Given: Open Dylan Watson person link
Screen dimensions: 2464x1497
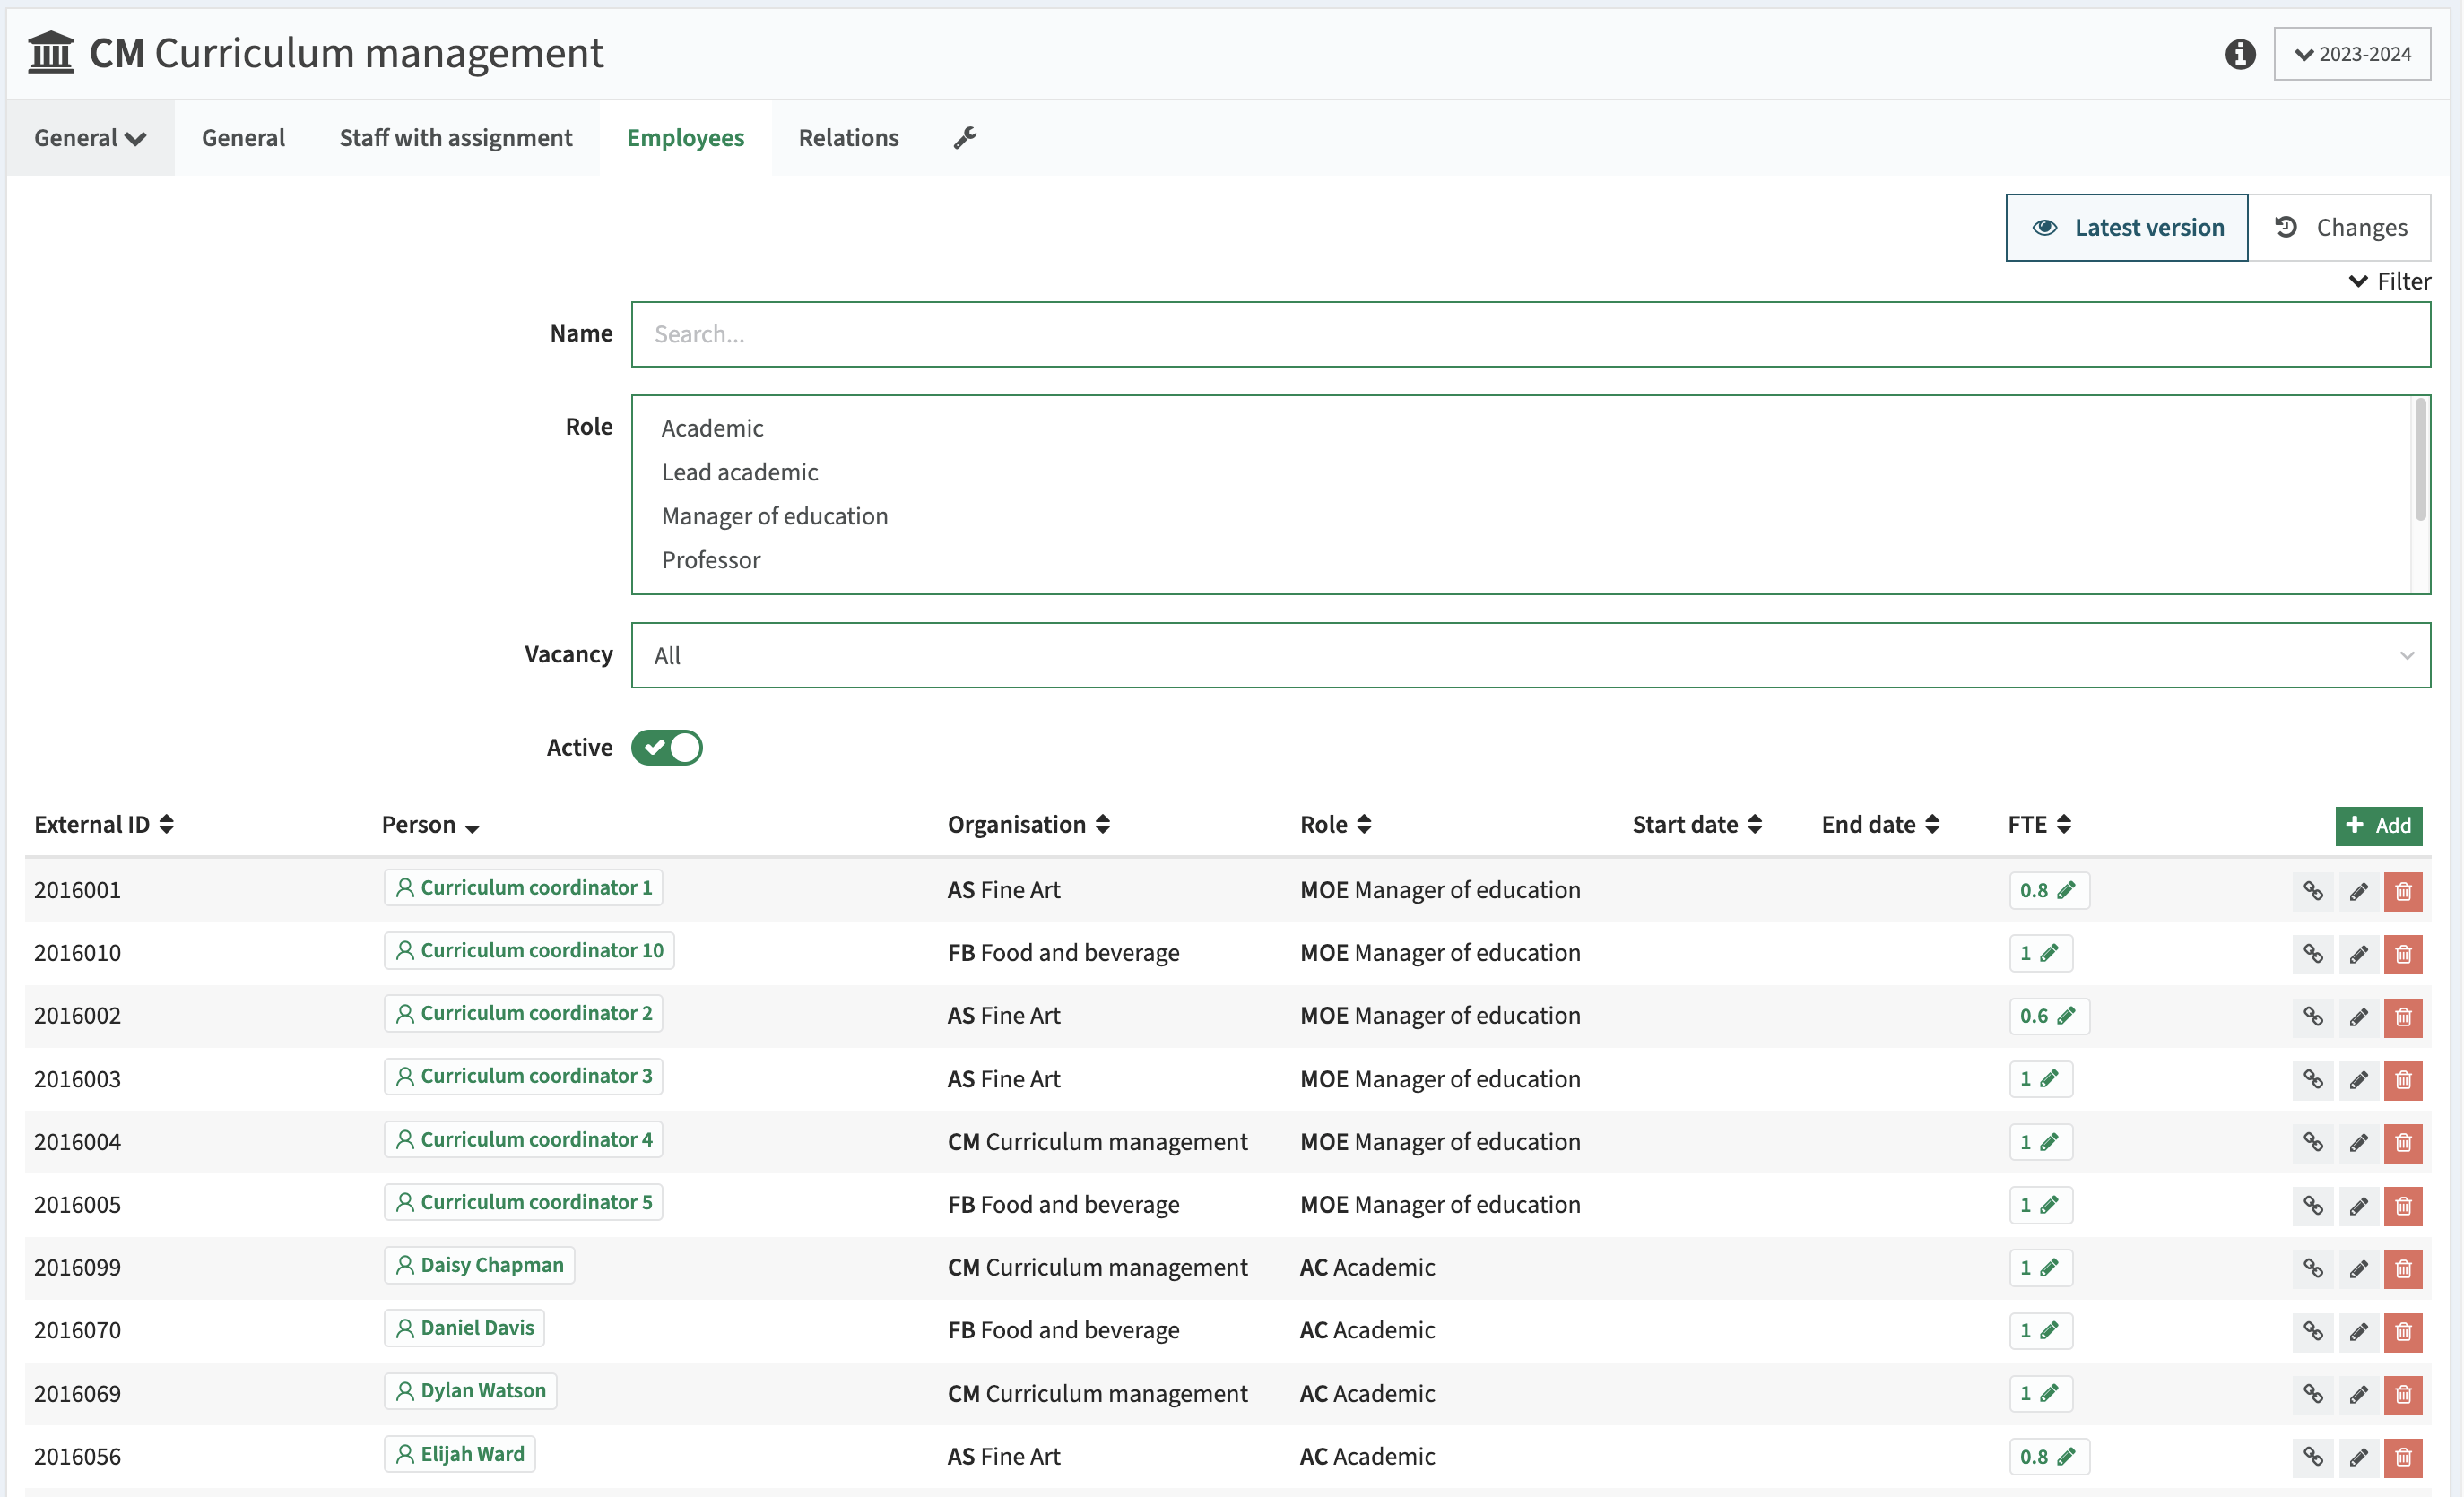Looking at the screenshot, I should pyautogui.click(x=470, y=1392).
